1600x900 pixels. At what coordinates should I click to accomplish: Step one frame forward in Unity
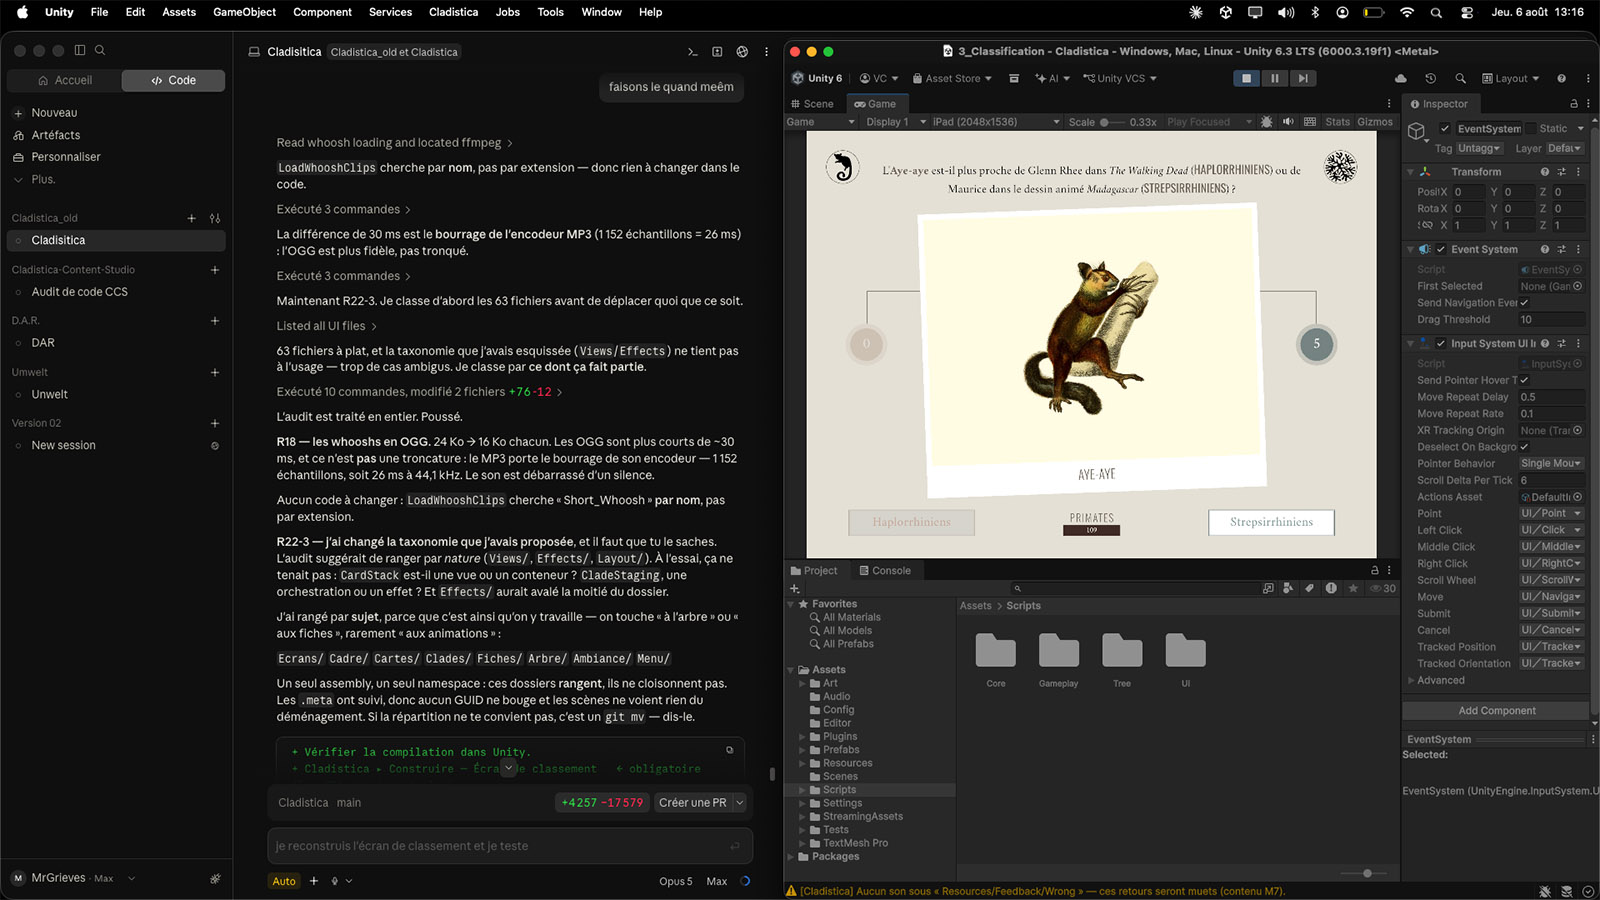tap(1302, 78)
